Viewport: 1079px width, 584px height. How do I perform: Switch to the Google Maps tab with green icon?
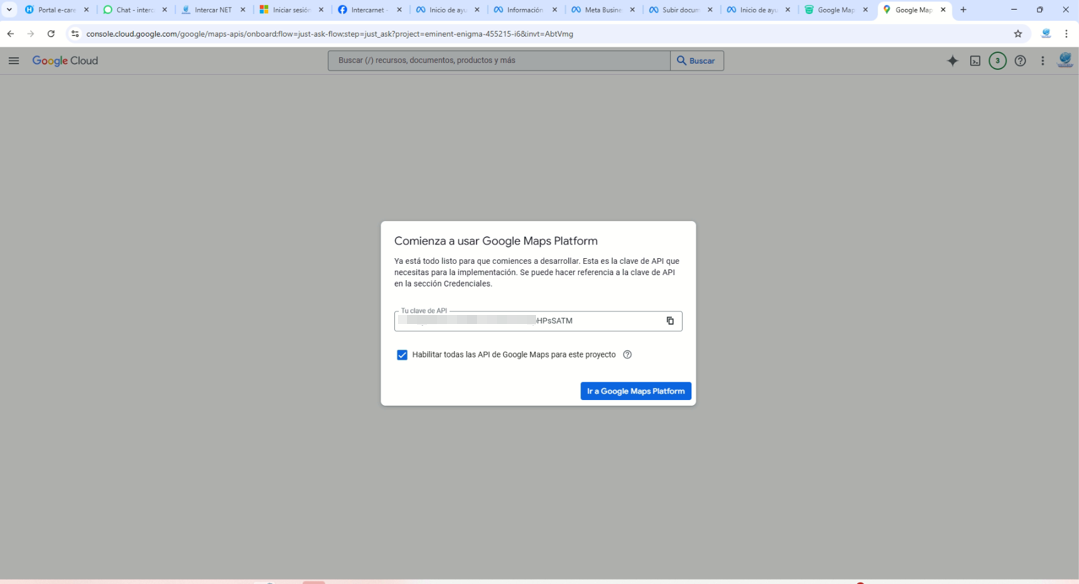[x=837, y=10]
